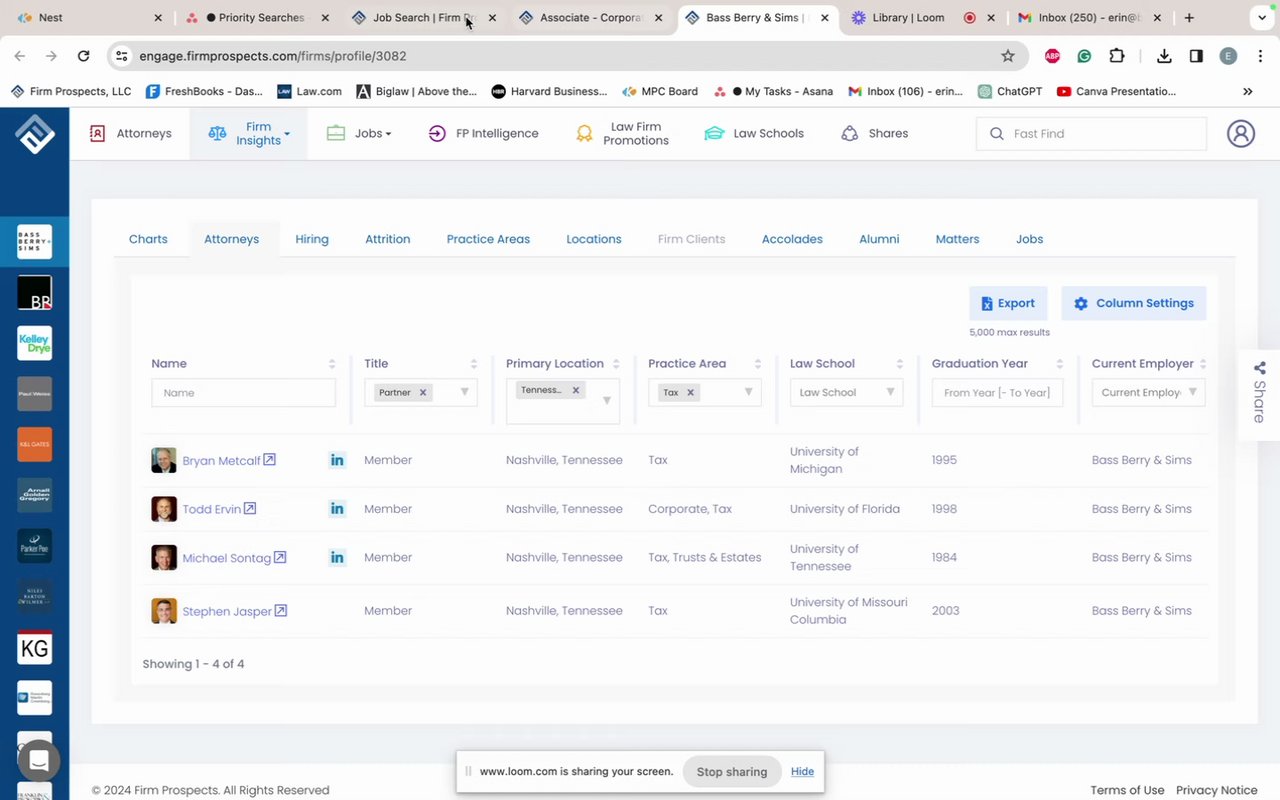
Task: Open Todd Ervin's LinkedIn profile
Action: pyautogui.click(x=337, y=509)
